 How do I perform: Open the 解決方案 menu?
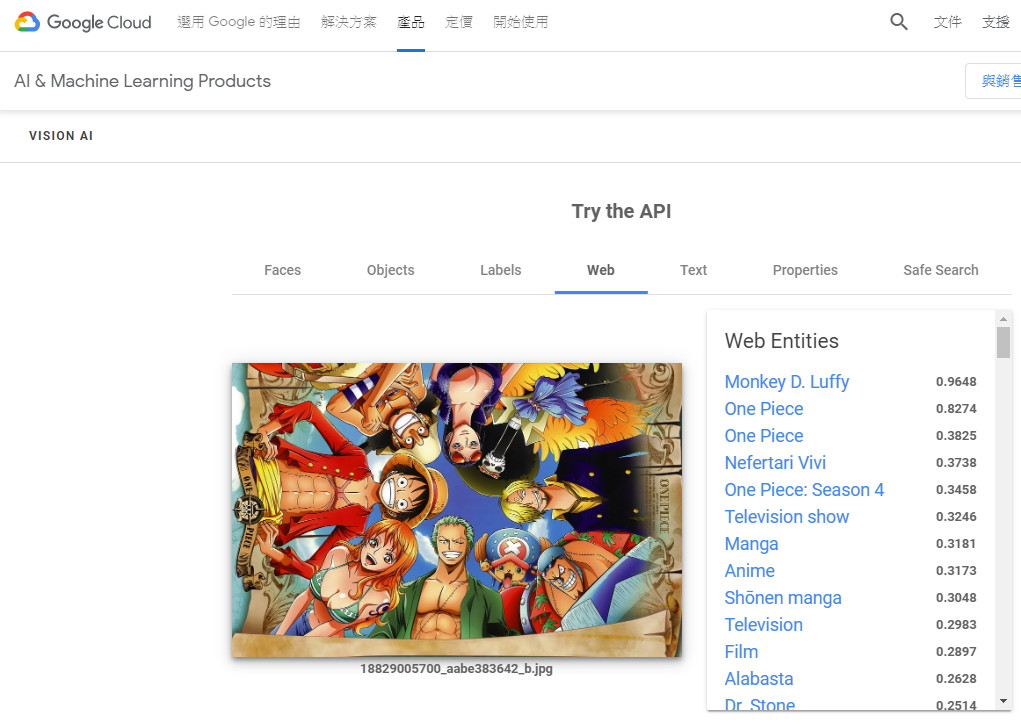(349, 22)
